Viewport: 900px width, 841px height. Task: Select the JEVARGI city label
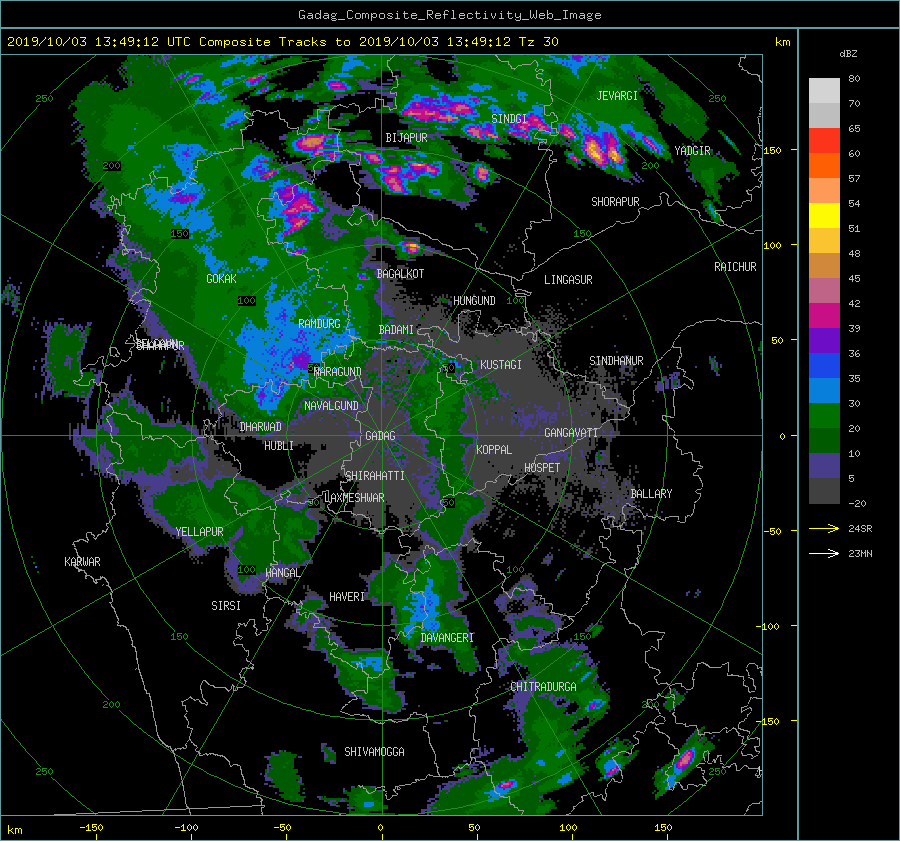(x=617, y=96)
